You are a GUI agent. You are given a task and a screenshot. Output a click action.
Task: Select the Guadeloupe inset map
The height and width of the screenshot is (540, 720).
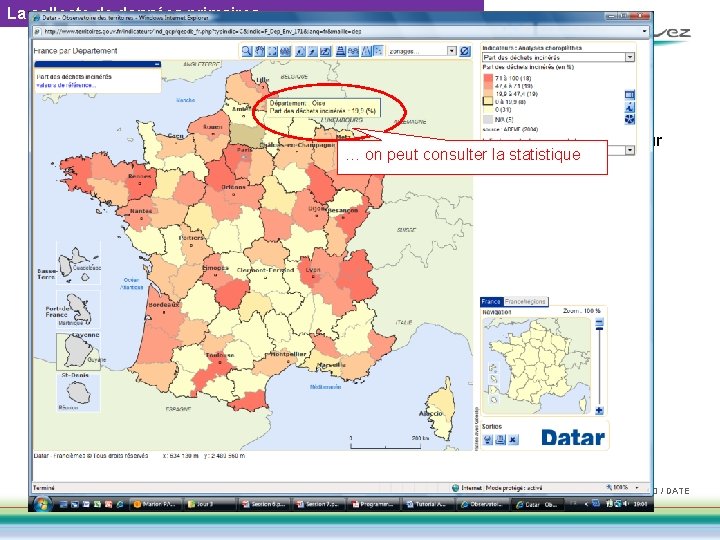tap(79, 263)
